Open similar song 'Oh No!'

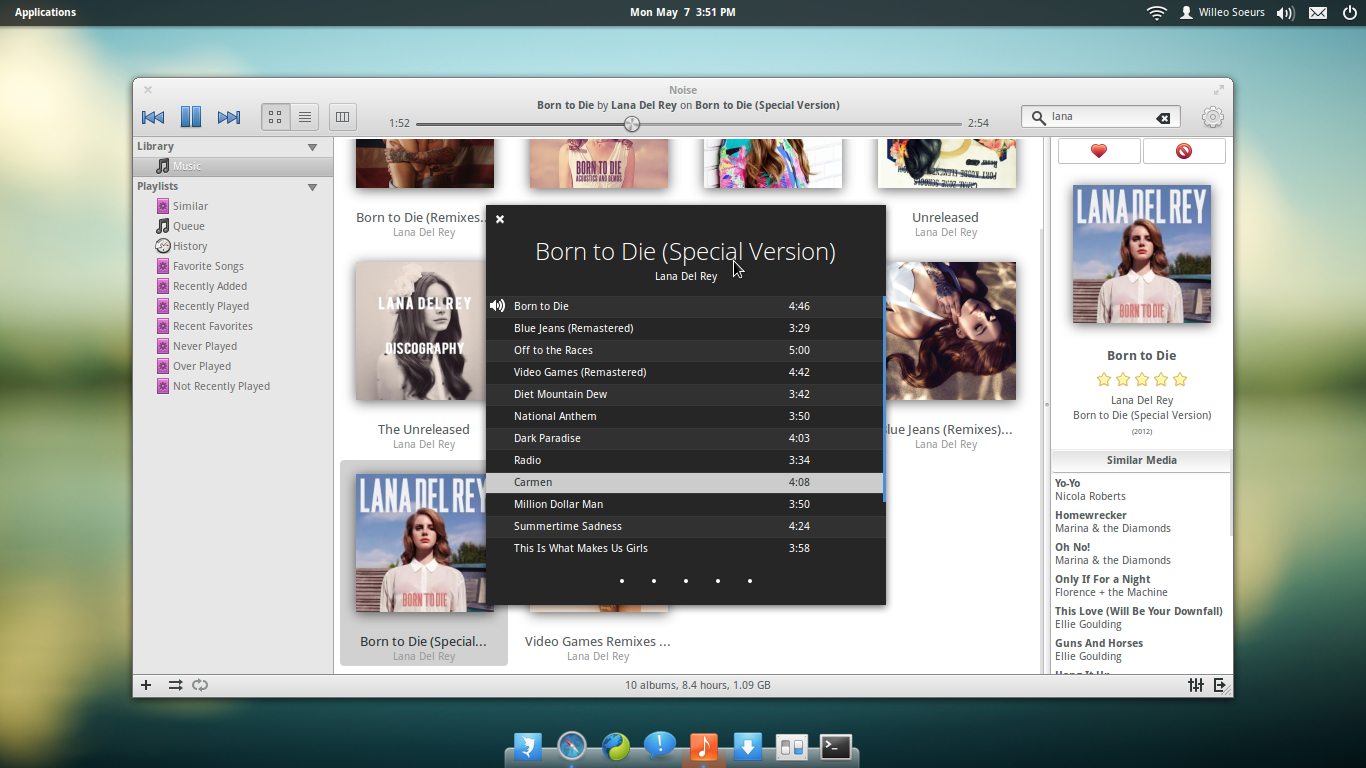[x=1141, y=554]
